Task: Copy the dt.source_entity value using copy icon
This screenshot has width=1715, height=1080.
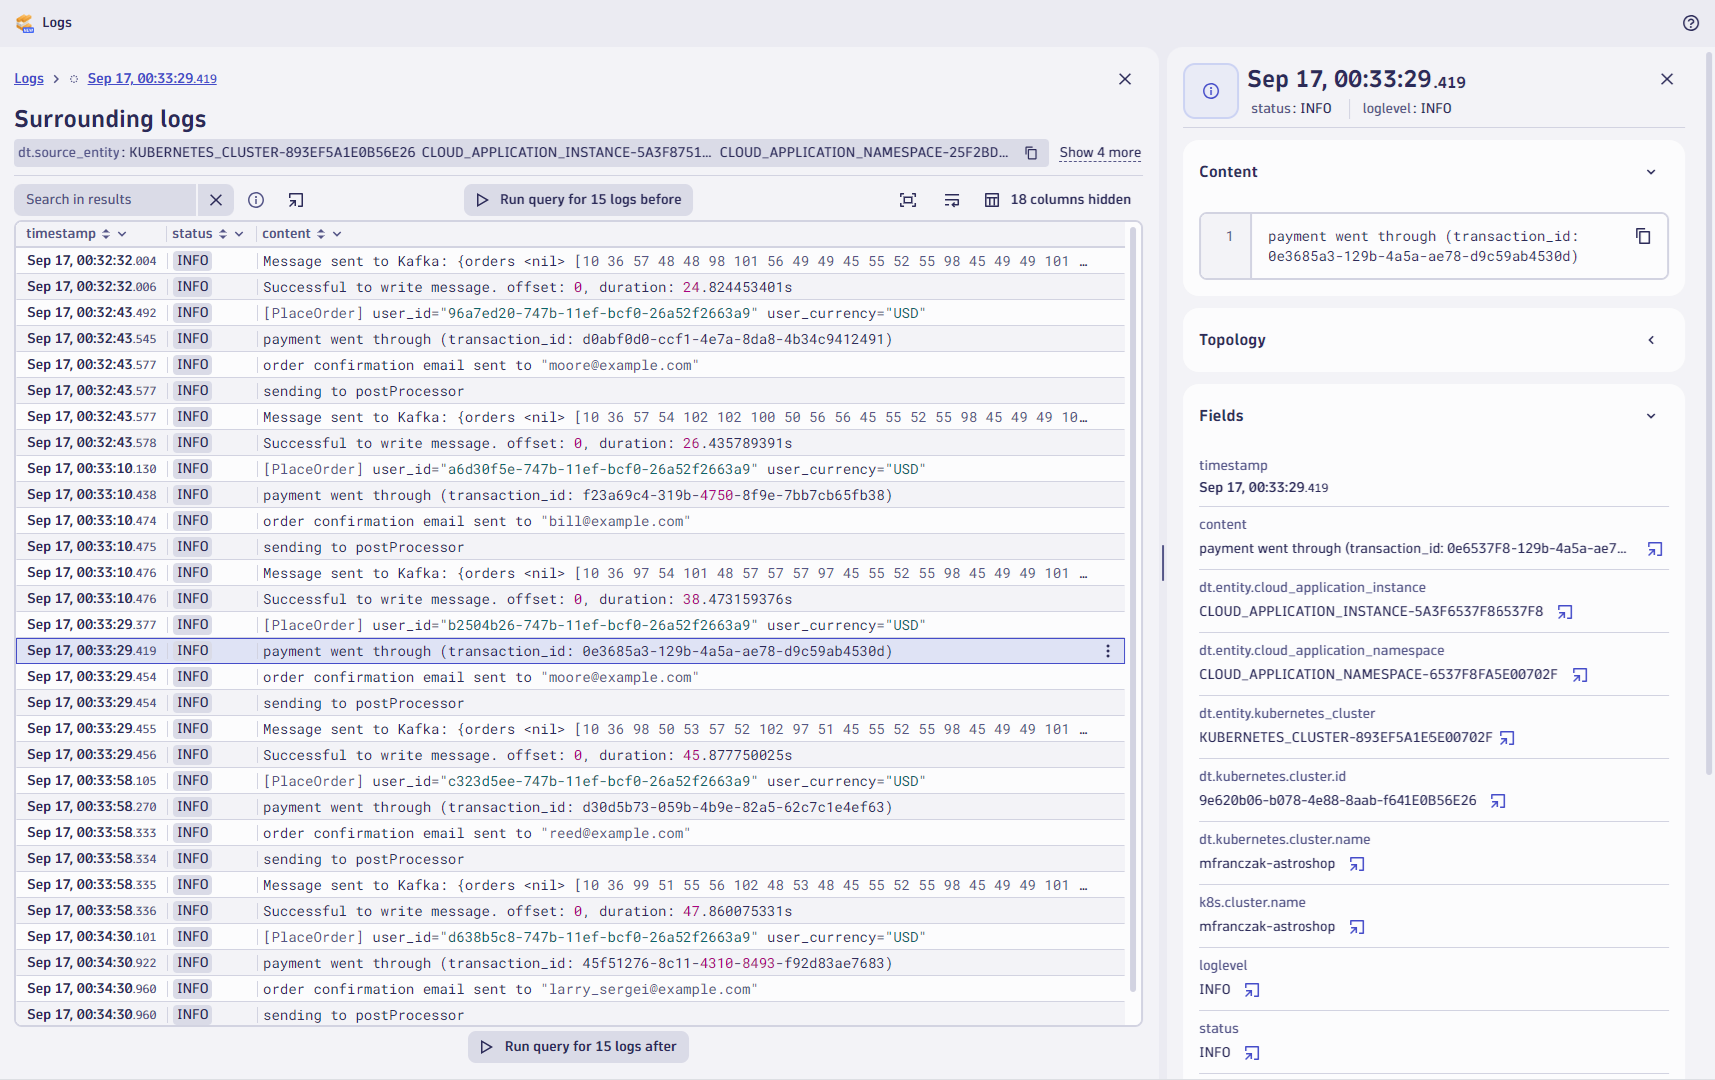Action: [x=1031, y=153]
